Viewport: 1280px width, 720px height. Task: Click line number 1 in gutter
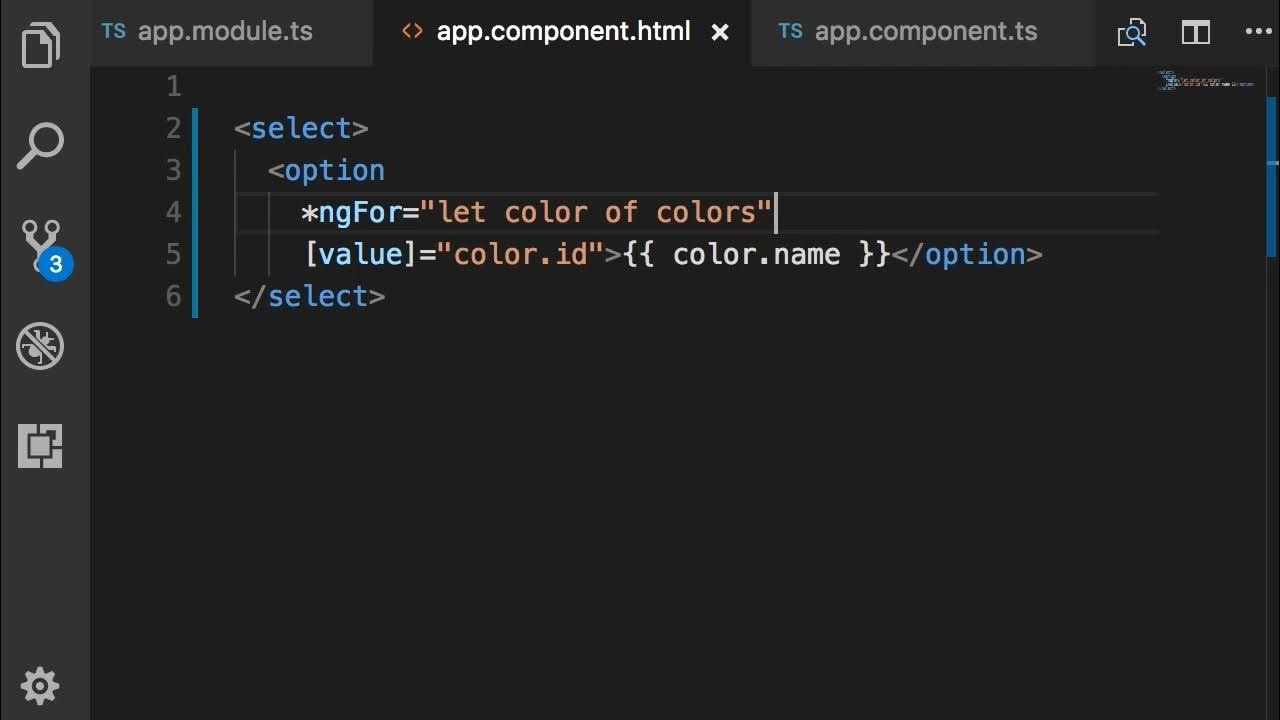point(173,87)
